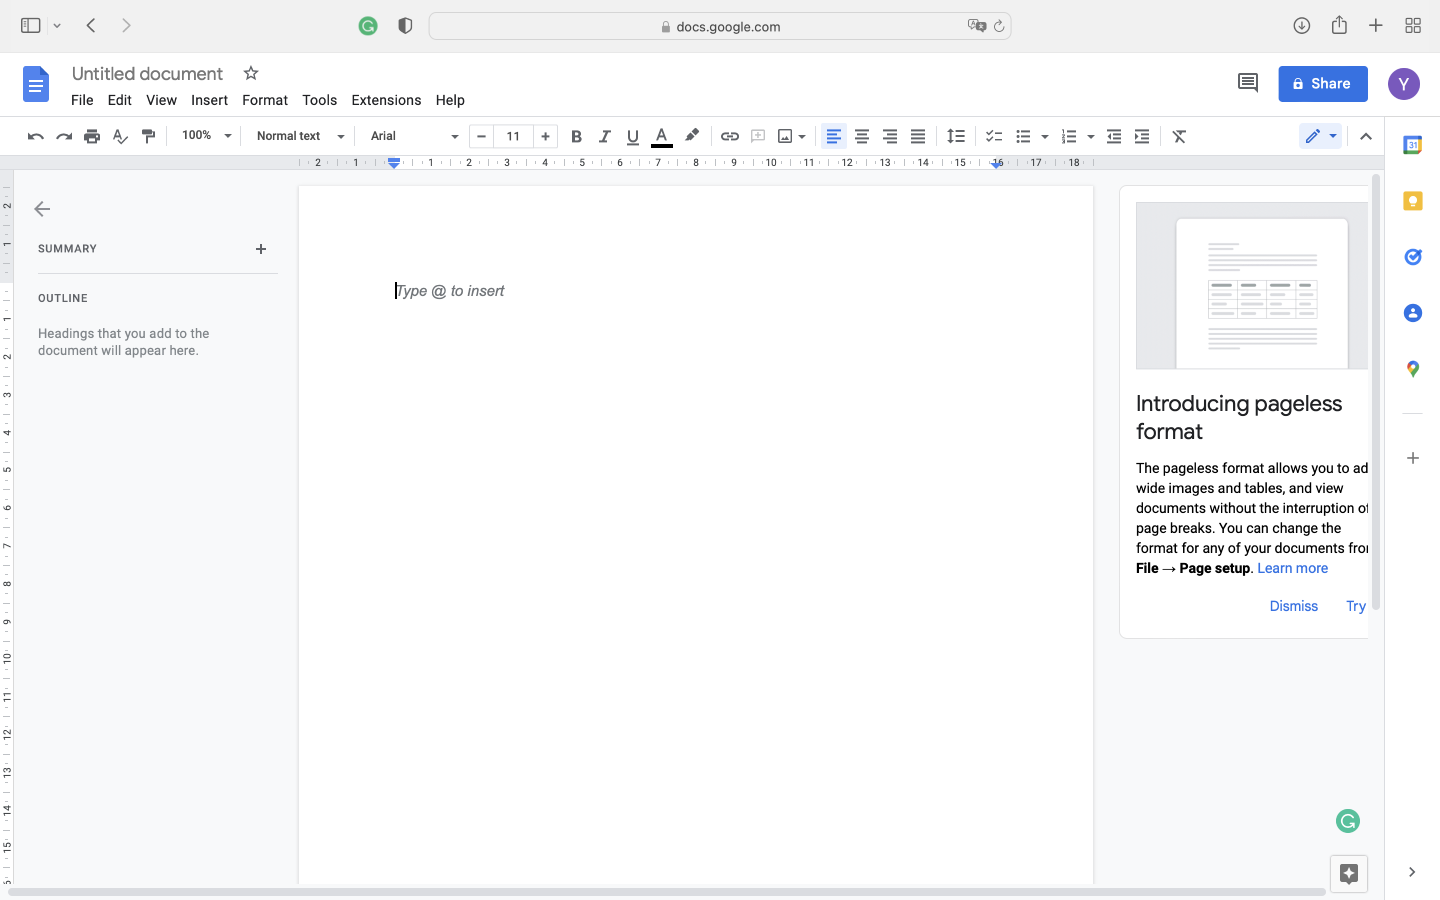Open account avatar Y
This screenshot has width=1440, height=900.
point(1404,84)
